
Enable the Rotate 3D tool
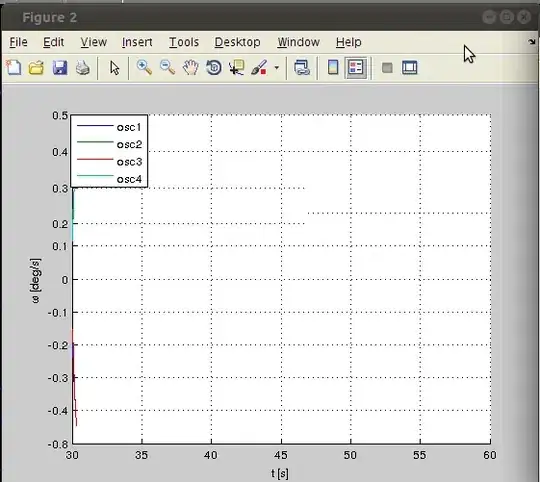pos(214,67)
